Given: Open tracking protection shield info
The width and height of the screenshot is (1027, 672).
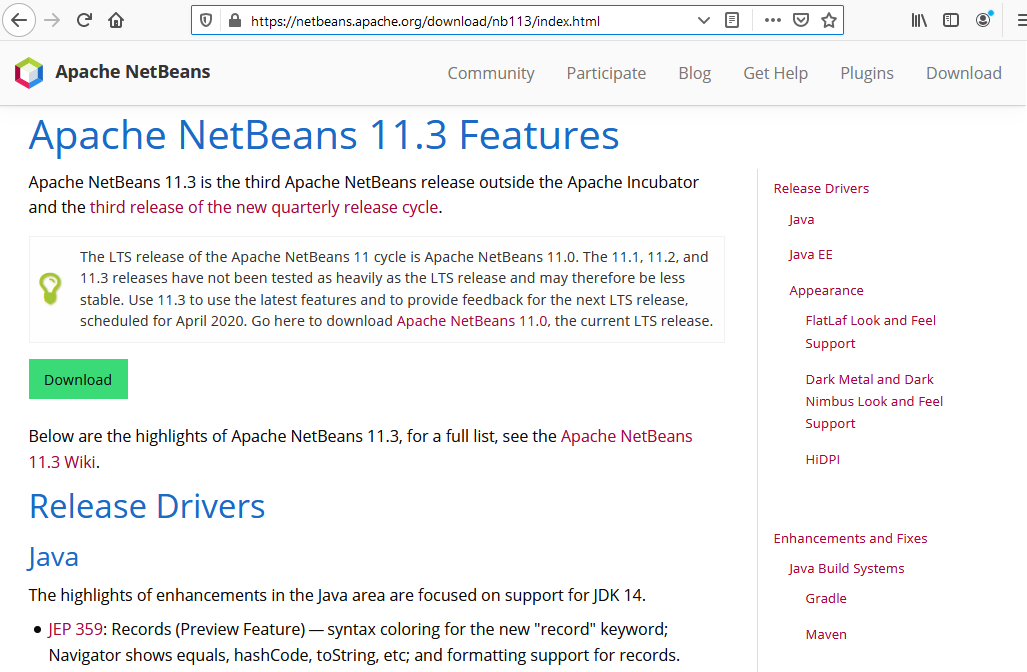Looking at the screenshot, I should pos(206,20).
